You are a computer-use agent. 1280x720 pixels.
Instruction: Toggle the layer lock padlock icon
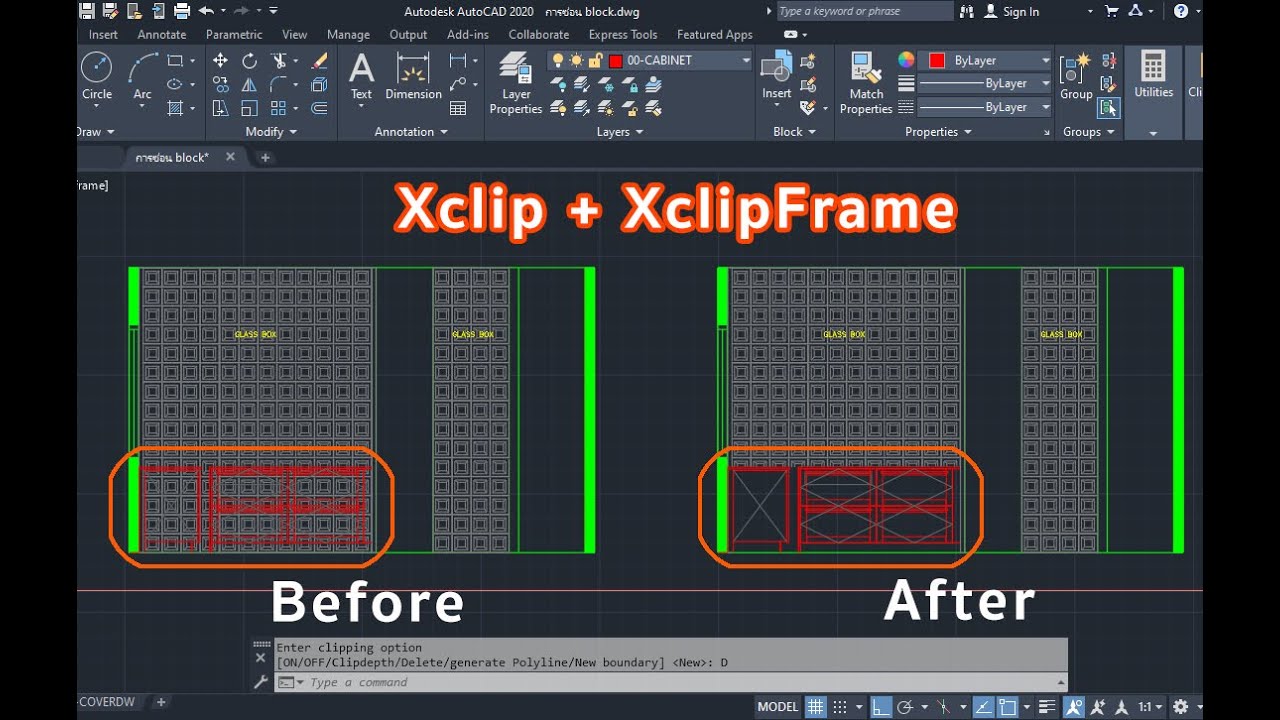(x=595, y=61)
